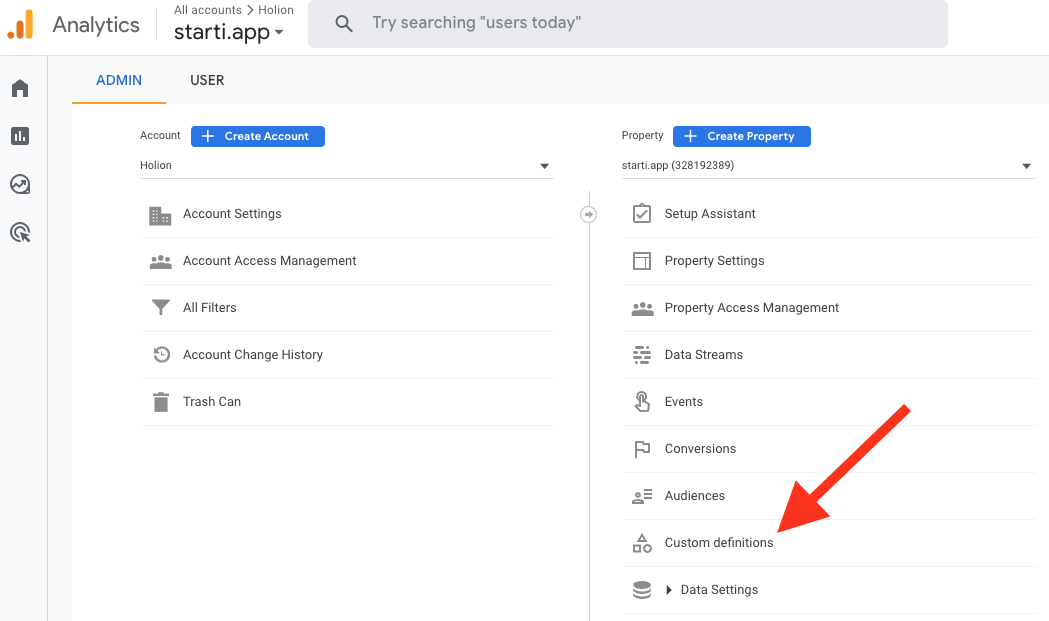Switch to the USER tab
This screenshot has width=1049, height=621.
pos(207,80)
